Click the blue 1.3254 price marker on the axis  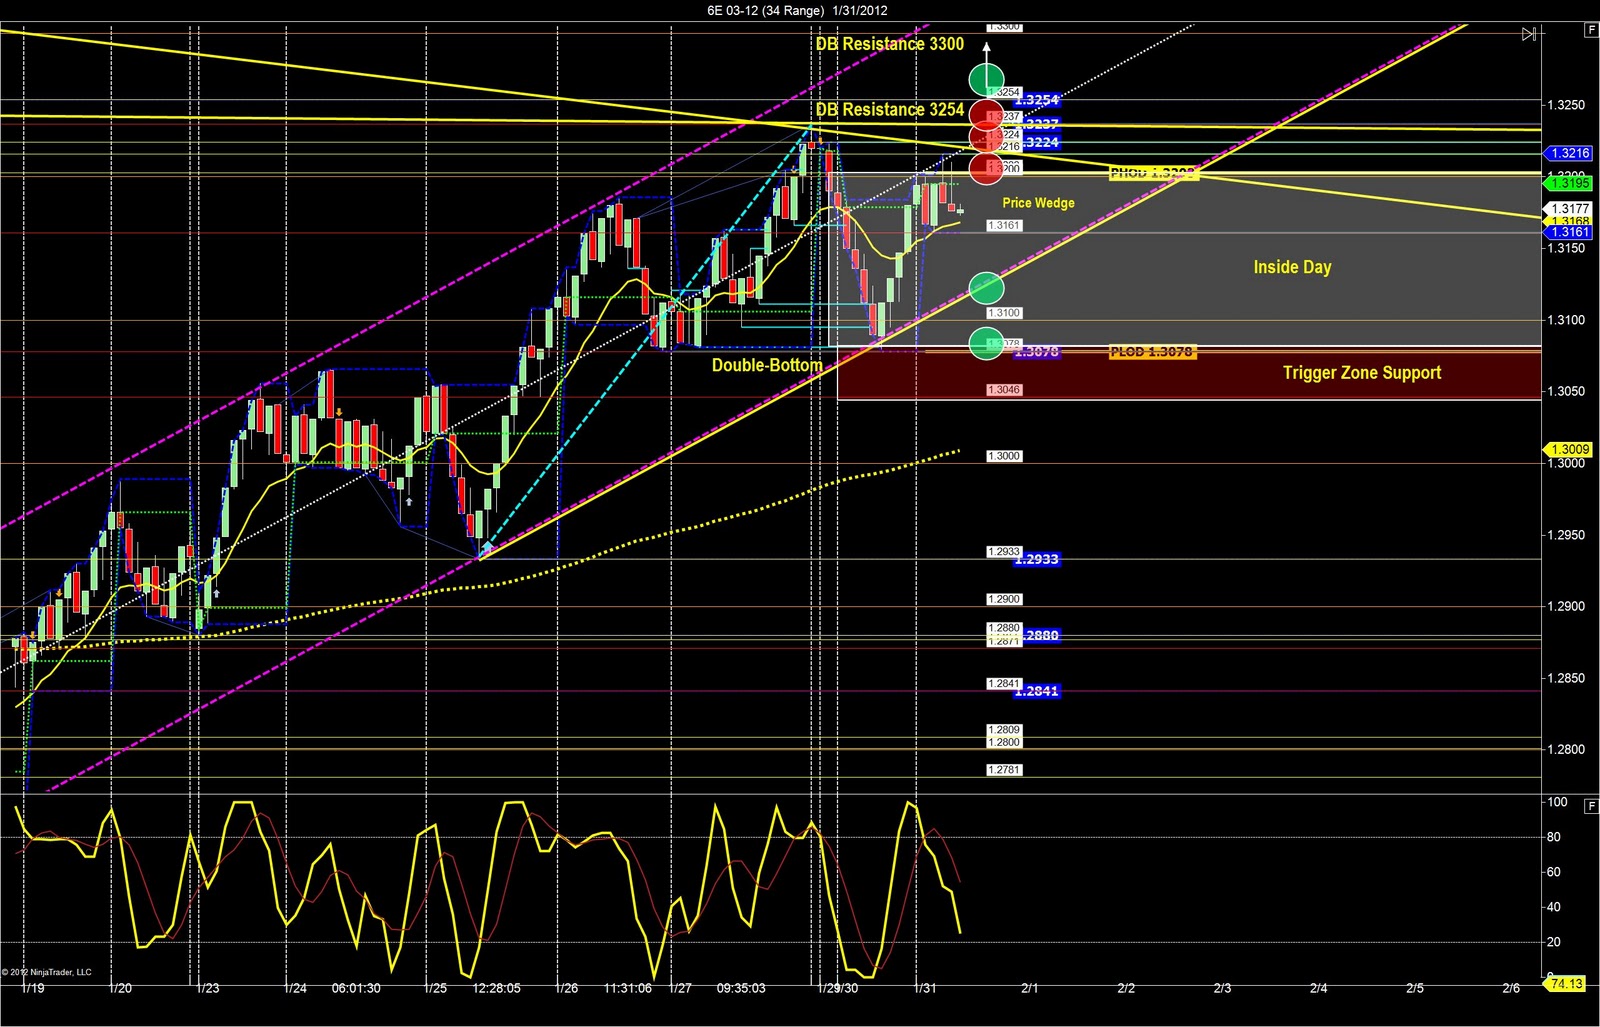click(x=1038, y=99)
